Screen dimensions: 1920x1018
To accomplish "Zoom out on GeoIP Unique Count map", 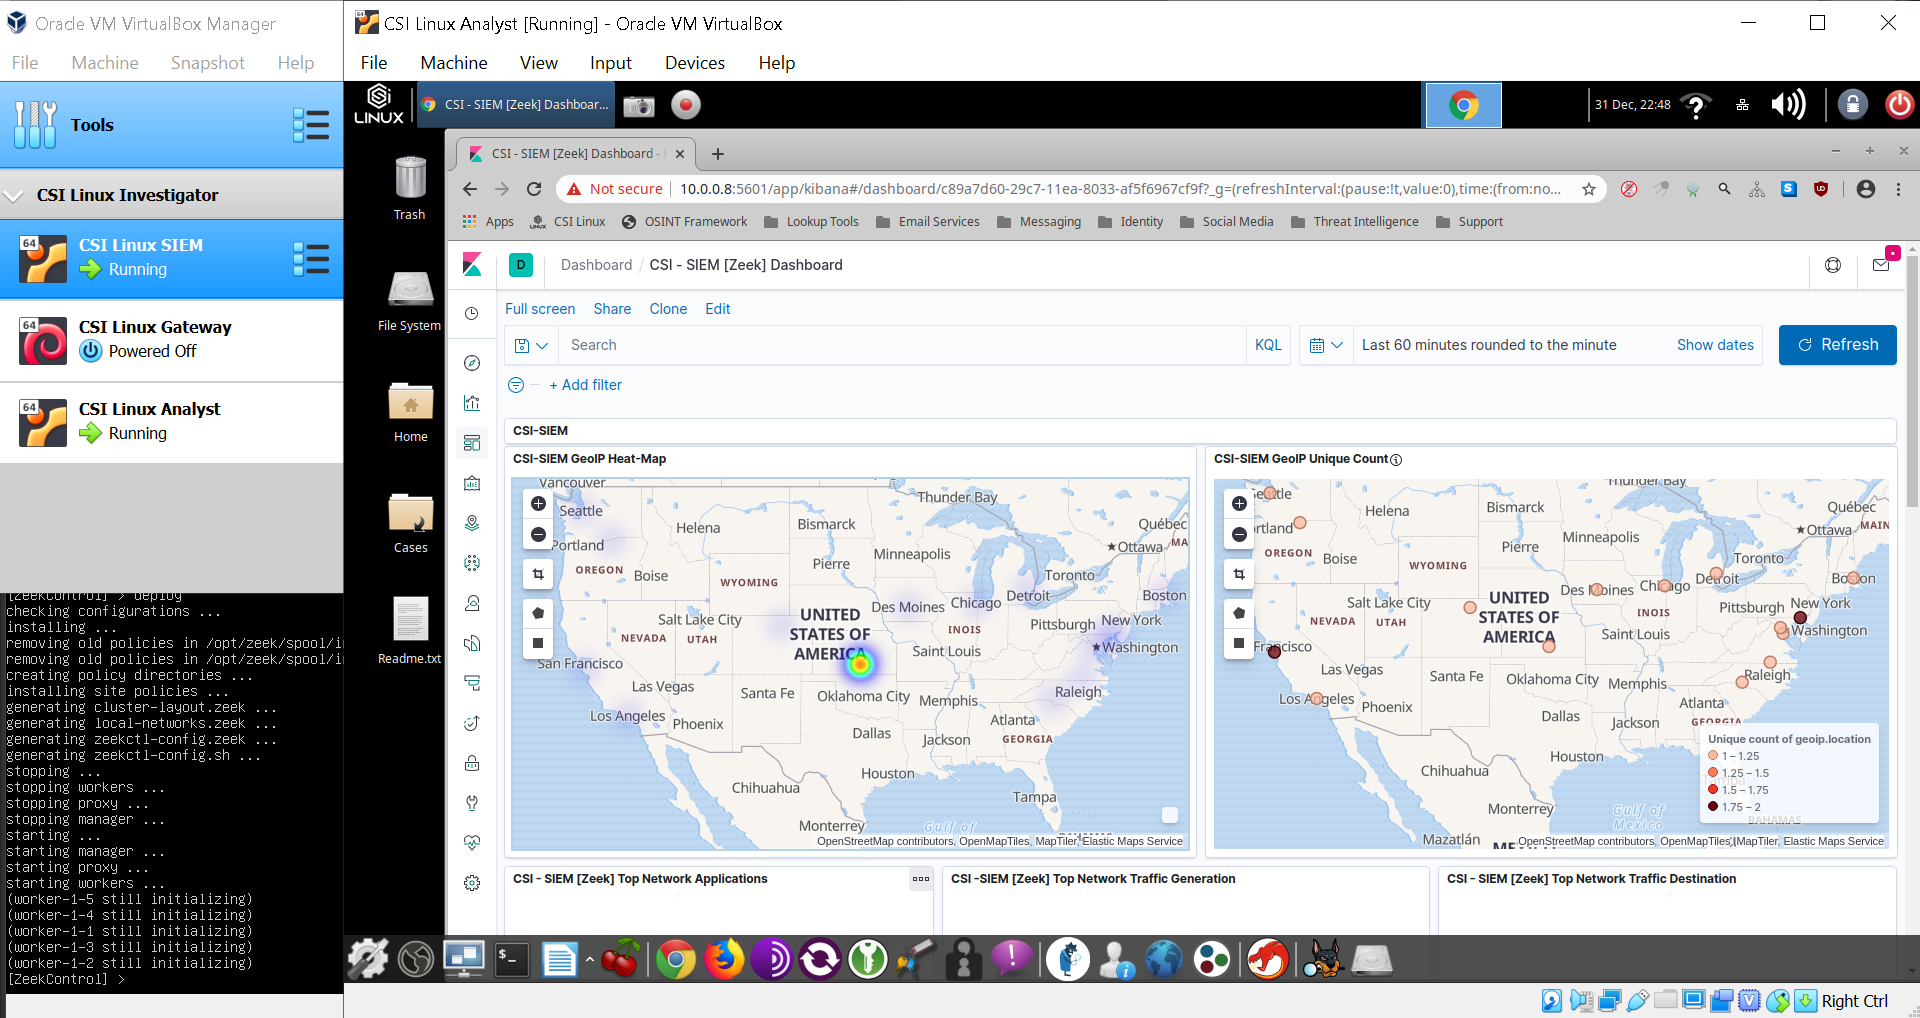I will pos(1239,535).
